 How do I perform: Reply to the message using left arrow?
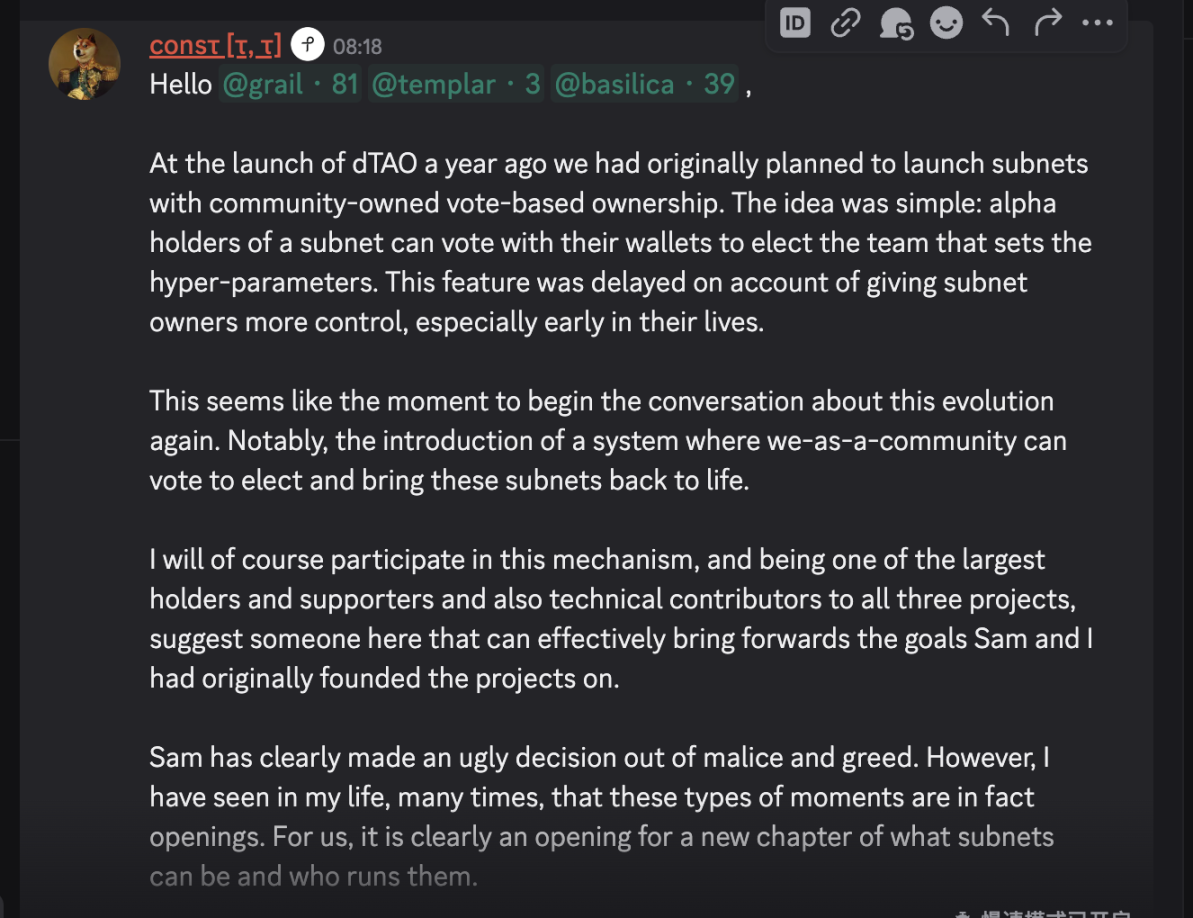click(996, 23)
